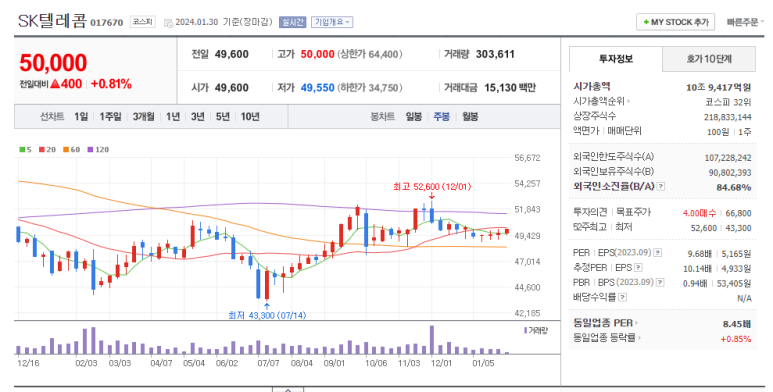The height and width of the screenshot is (392, 773).
Task: Click 거래대금 value 15,130 백만
Action: 510,88
